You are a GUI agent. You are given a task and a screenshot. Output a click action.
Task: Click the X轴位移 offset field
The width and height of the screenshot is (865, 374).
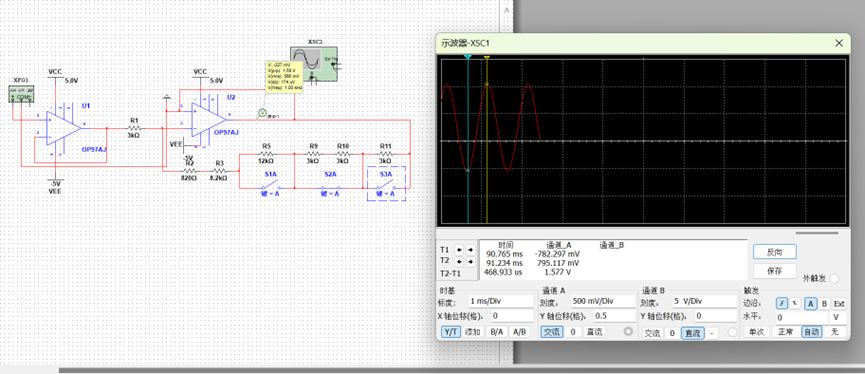(x=511, y=316)
